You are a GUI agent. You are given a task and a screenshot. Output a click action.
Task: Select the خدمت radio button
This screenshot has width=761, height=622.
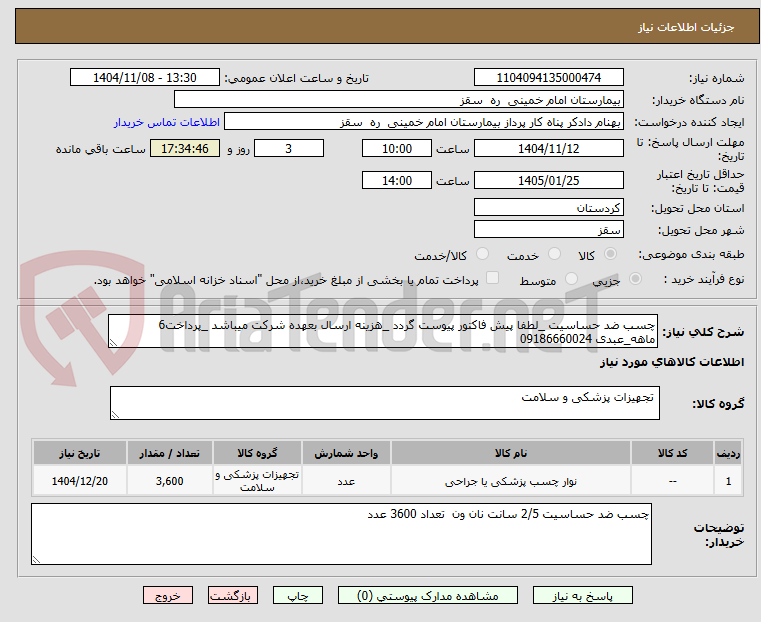coord(554,254)
